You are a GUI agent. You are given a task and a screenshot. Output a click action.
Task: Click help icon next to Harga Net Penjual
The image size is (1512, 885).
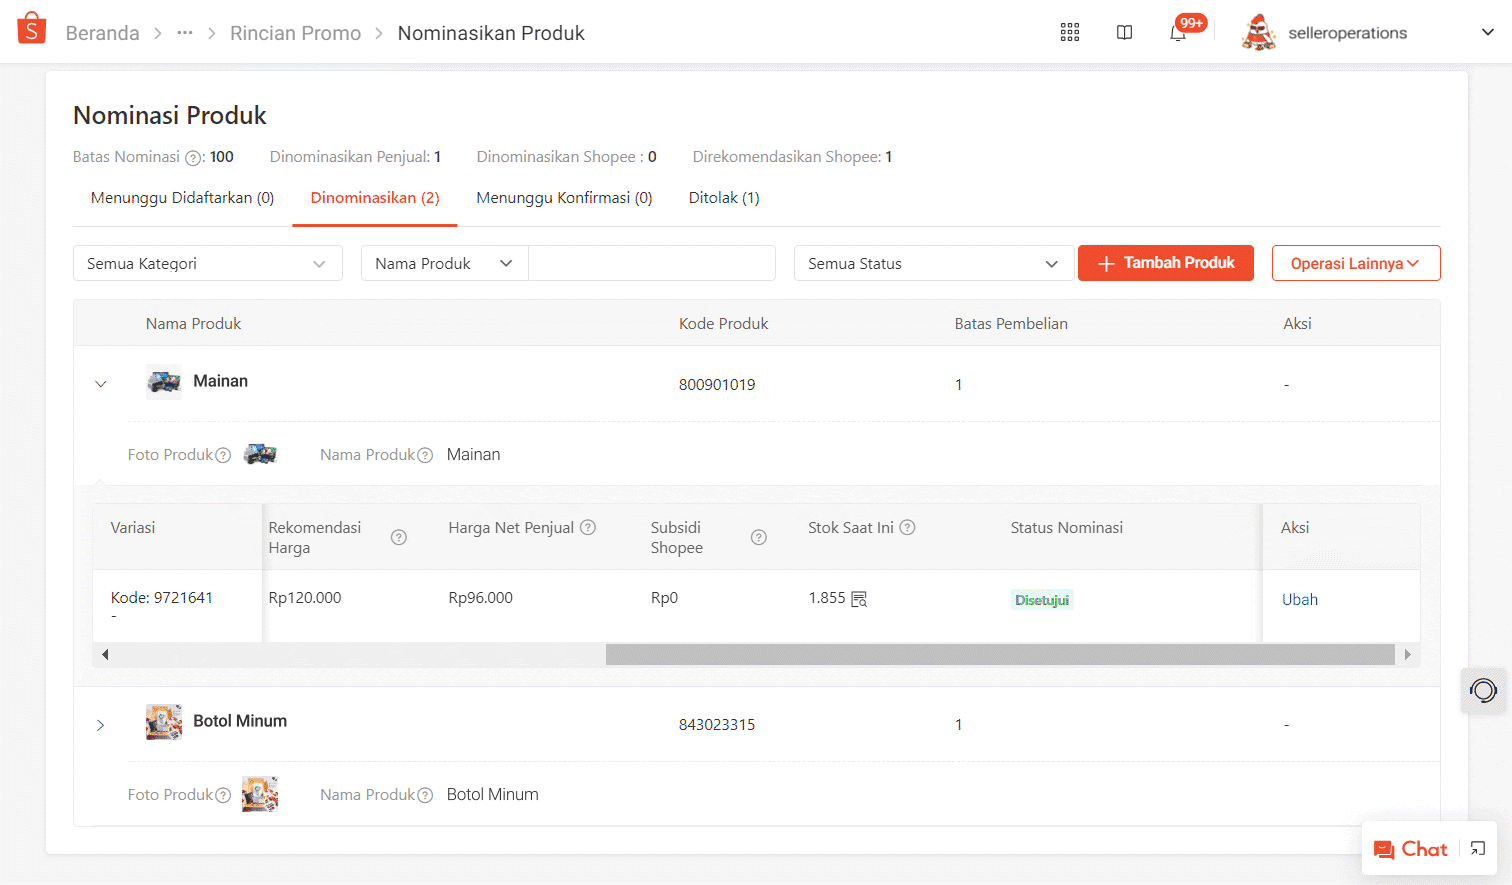coord(588,528)
